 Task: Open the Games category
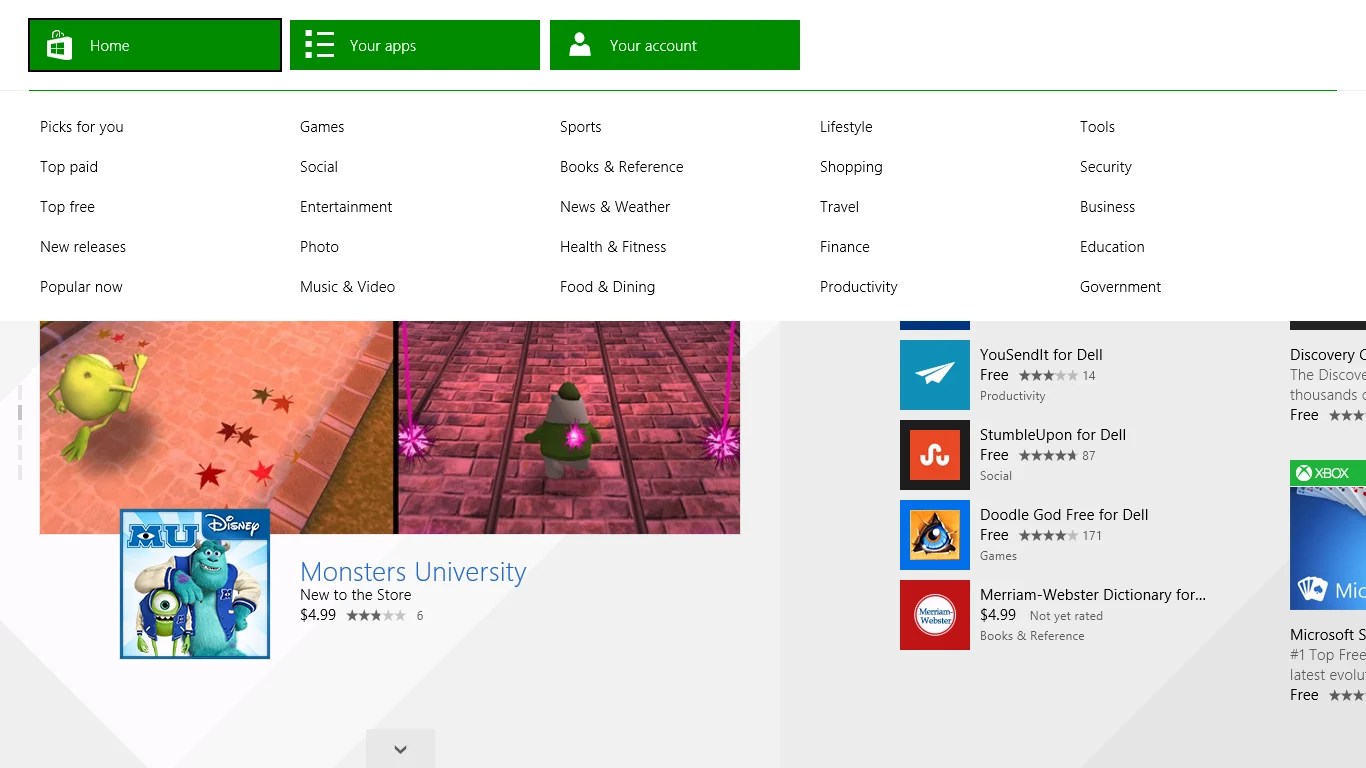[x=322, y=127]
